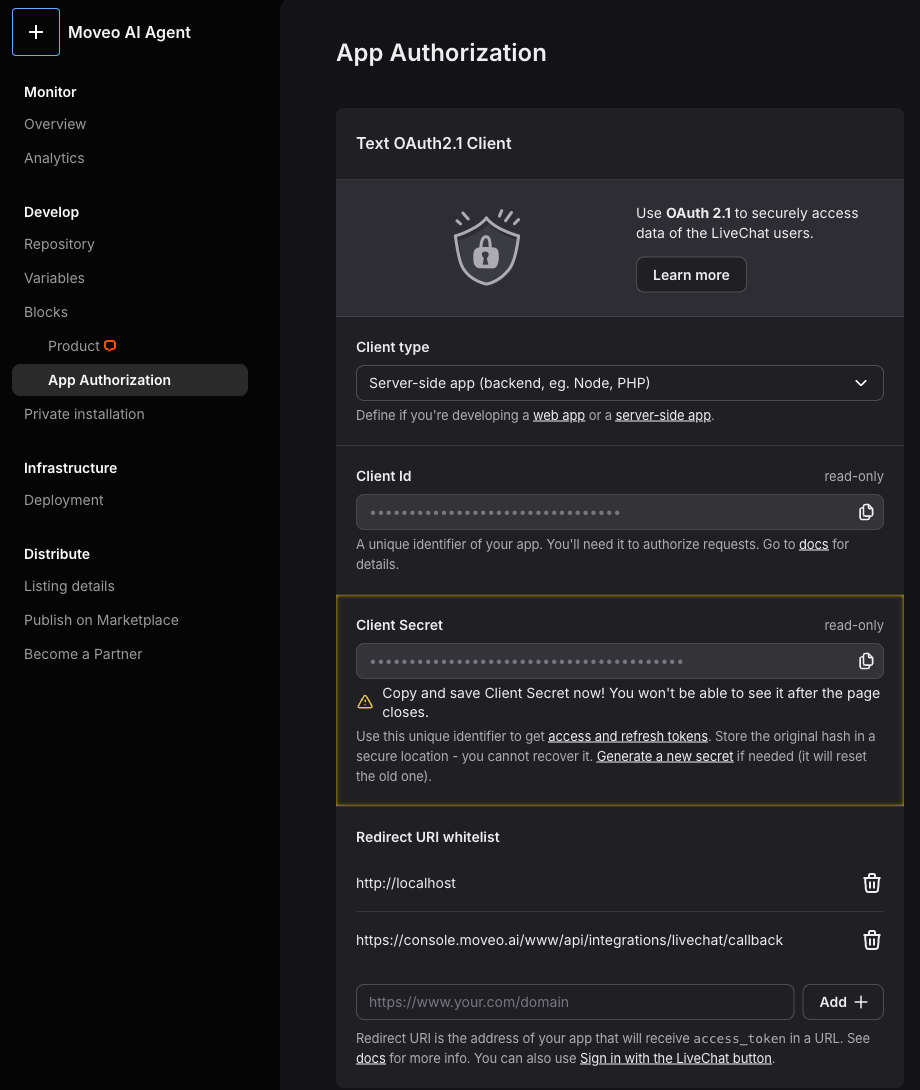Screen dimensions: 920x1090
Task: Delete the http://localhost redirect URI
Action: click(871, 883)
